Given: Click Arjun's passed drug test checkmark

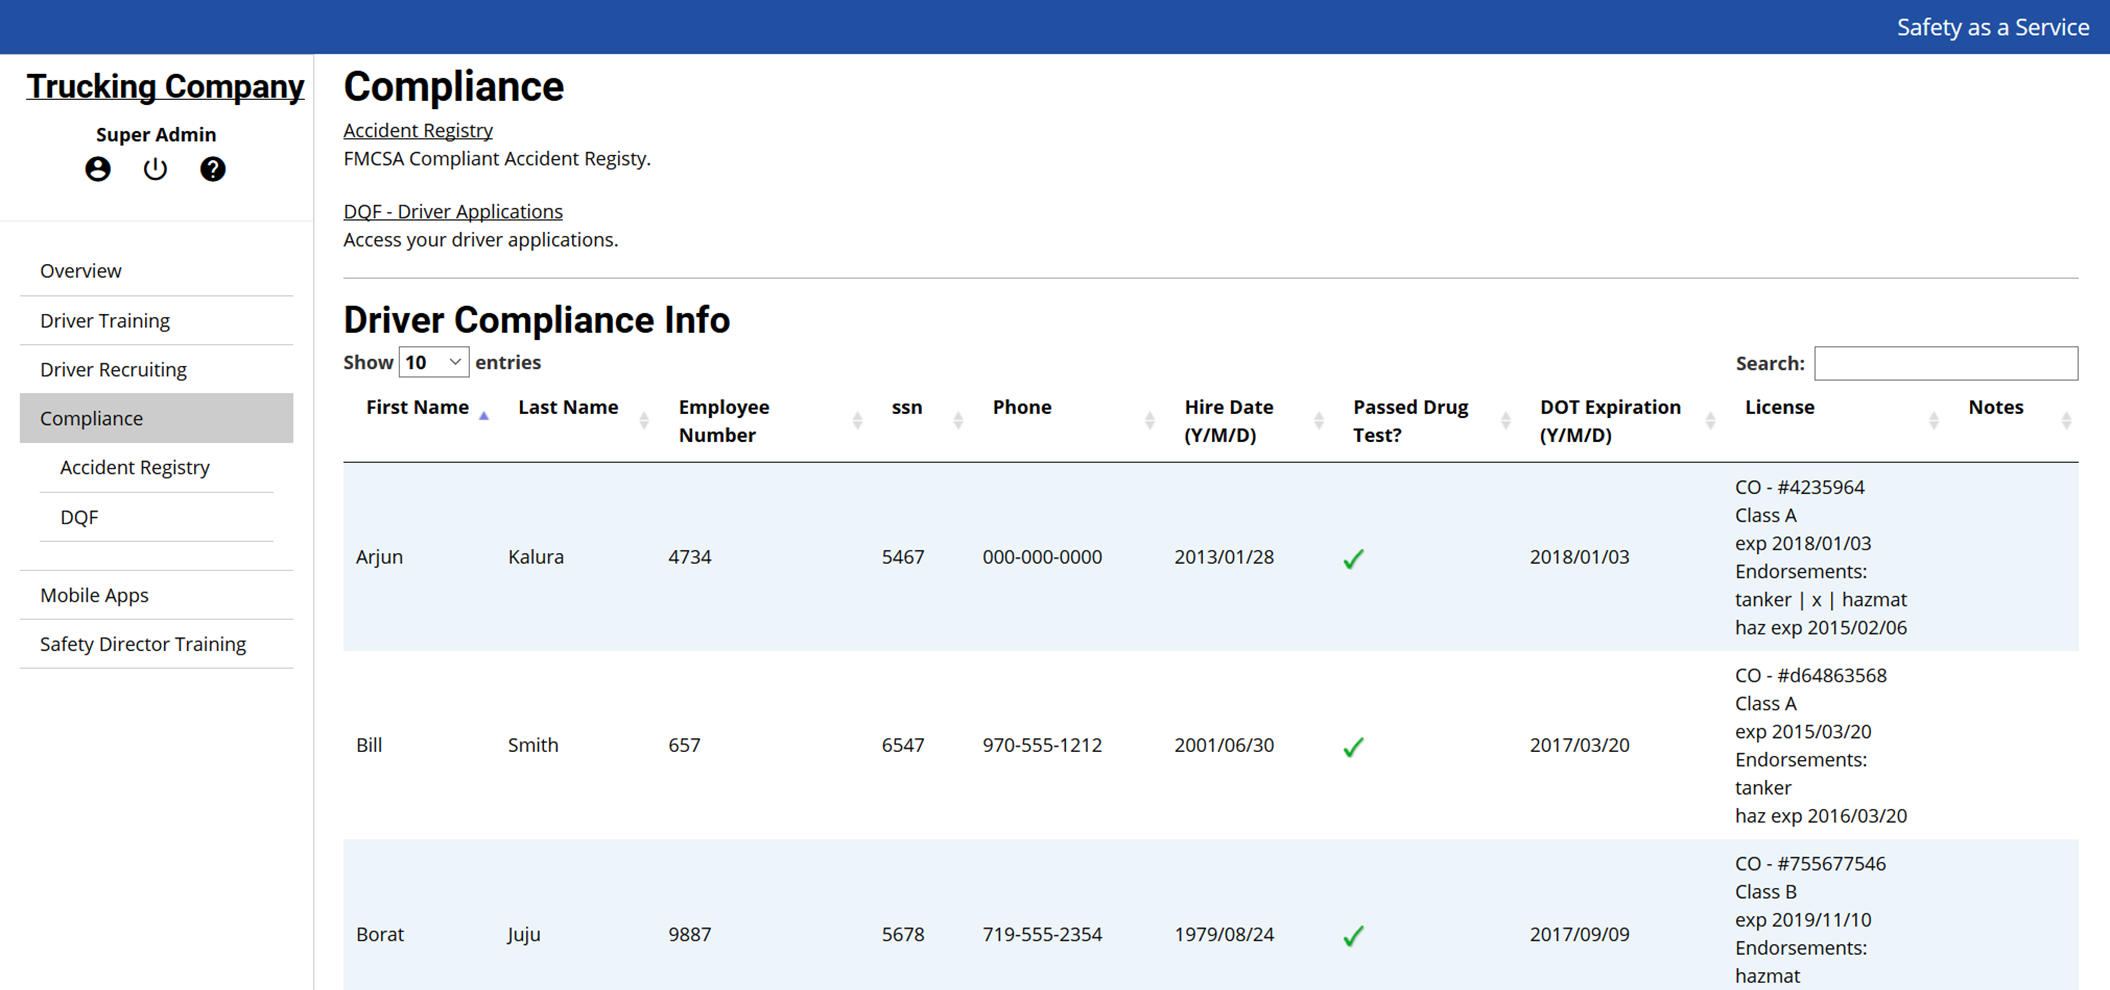Looking at the screenshot, I should click(x=1353, y=558).
